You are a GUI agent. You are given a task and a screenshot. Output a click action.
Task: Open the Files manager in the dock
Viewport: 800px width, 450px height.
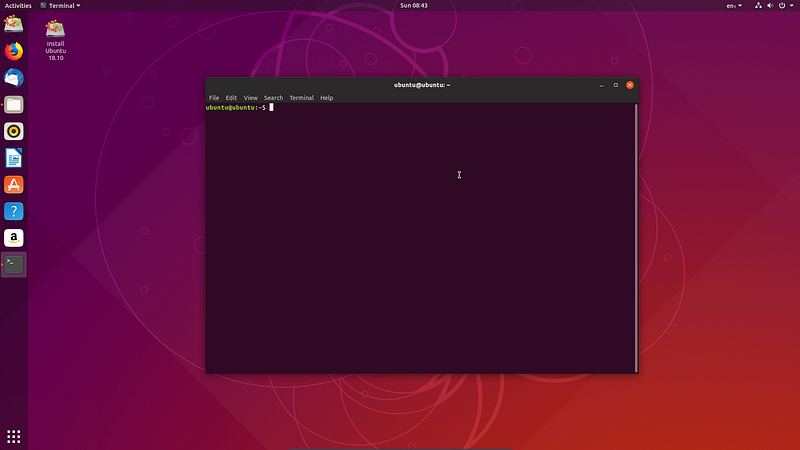tap(14, 105)
